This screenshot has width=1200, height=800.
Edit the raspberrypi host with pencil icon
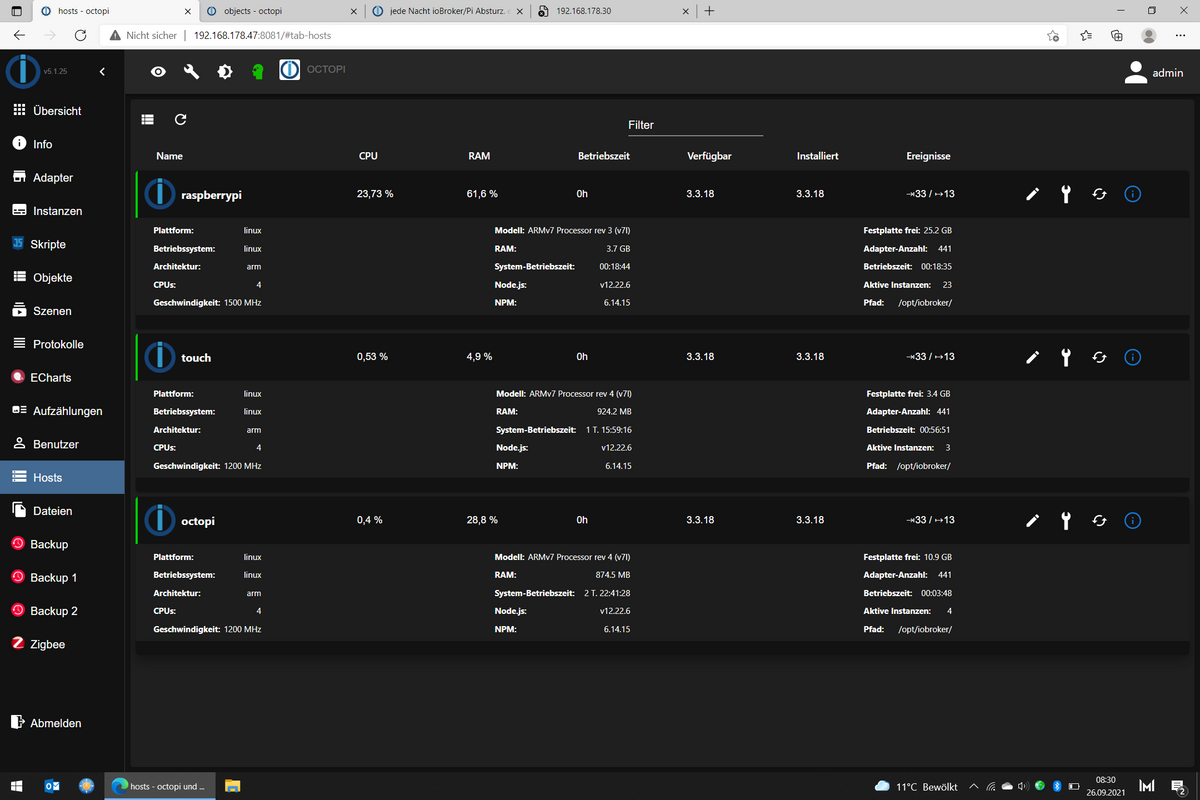click(1033, 194)
